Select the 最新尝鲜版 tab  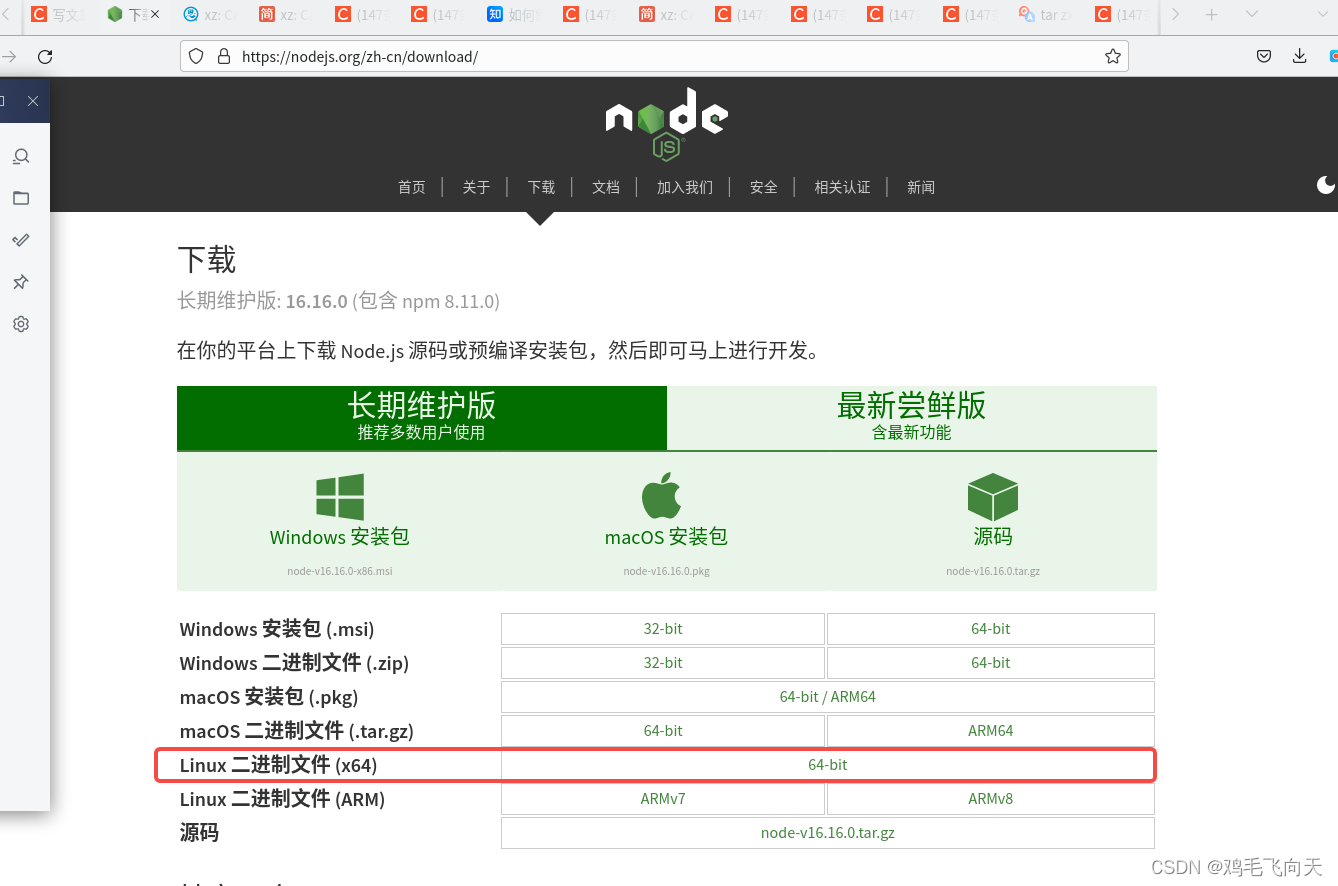tap(912, 418)
